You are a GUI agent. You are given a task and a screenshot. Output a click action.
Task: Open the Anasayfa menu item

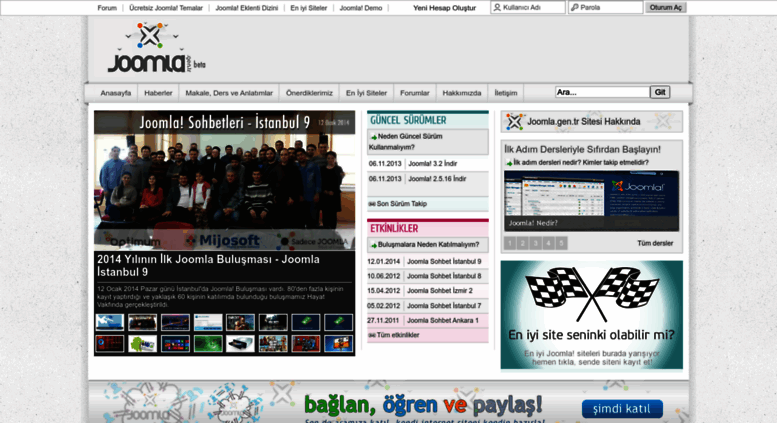[116, 93]
